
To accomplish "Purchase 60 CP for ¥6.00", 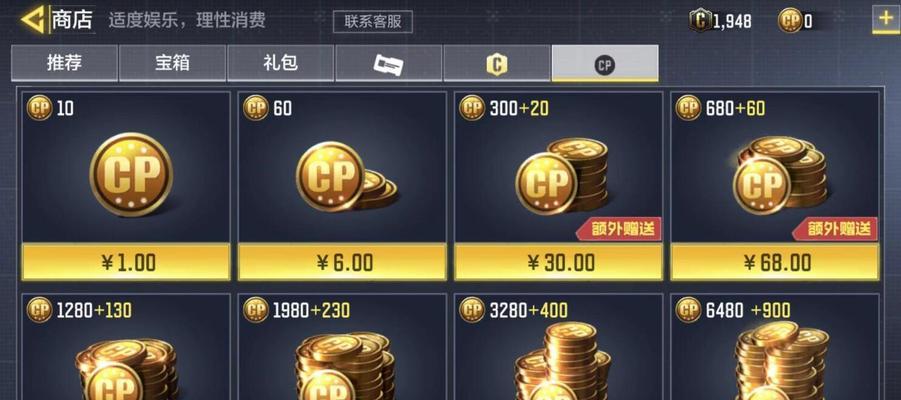I will click(x=342, y=263).
